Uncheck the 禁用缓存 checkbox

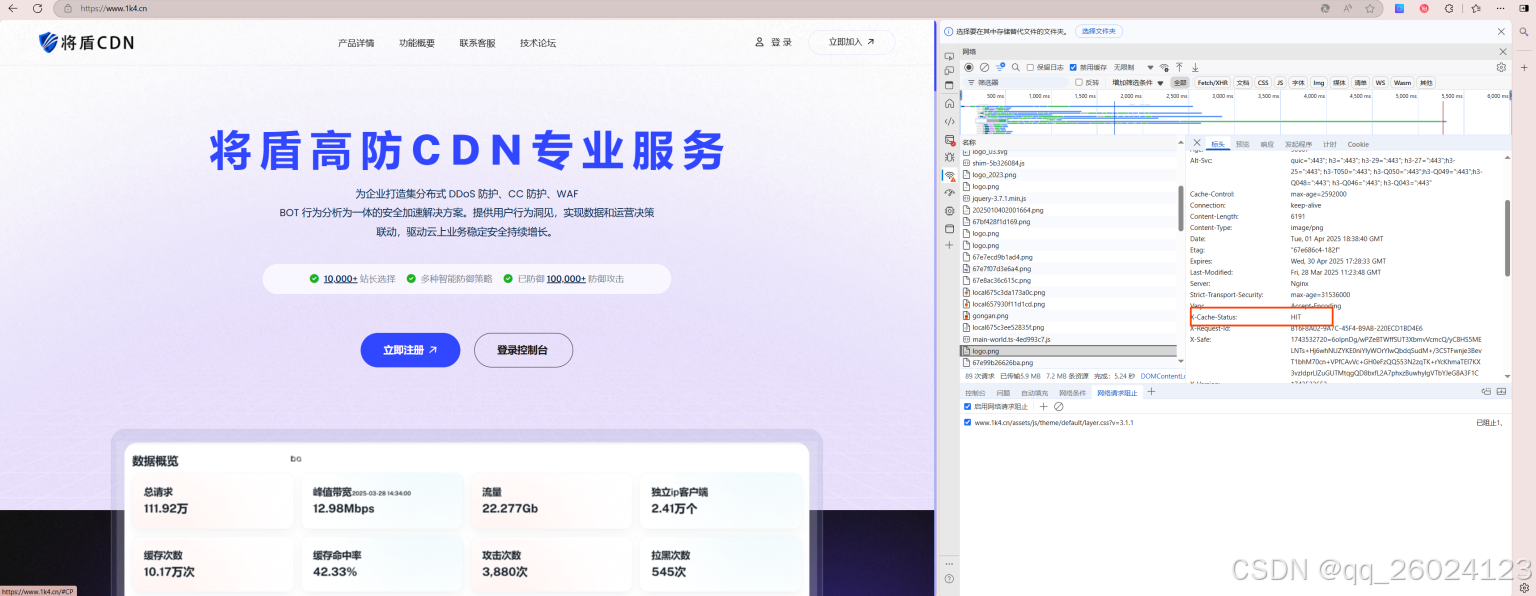[x=1073, y=67]
